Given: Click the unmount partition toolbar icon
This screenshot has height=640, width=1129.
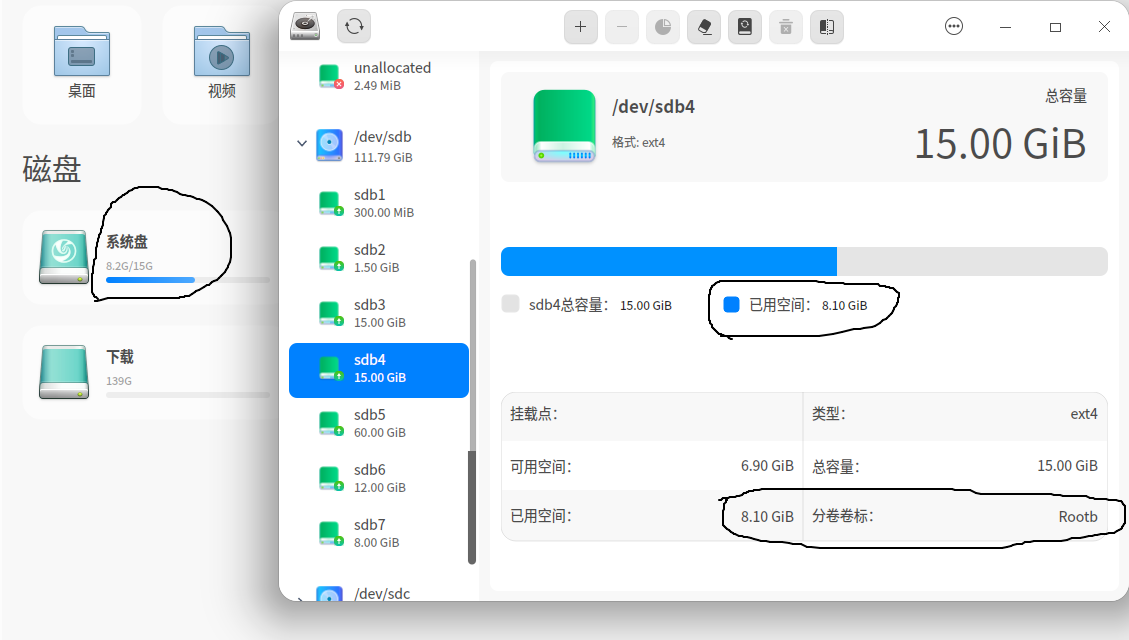Looking at the screenshot, I should [x=786, y=27].
